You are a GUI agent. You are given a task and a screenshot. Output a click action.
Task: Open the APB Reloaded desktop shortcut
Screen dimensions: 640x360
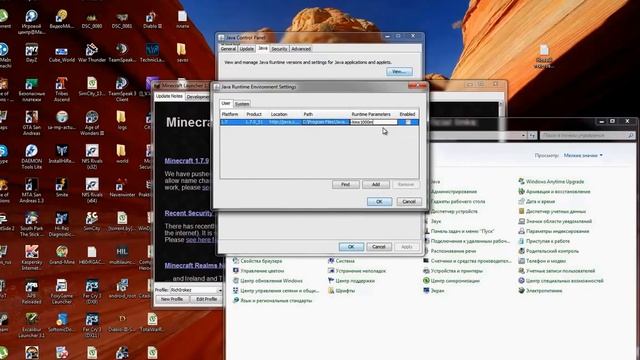coord(32,291)
